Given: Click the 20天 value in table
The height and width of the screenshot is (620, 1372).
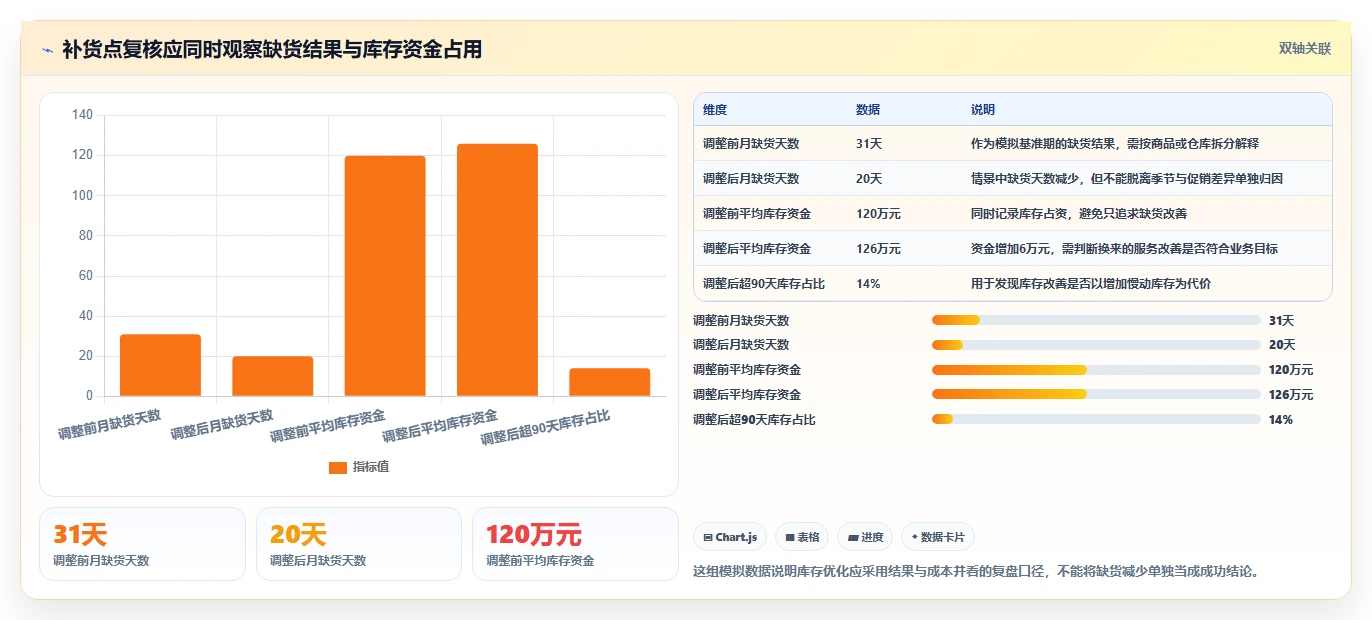Looking at the screenshot, I should (869, 179).
